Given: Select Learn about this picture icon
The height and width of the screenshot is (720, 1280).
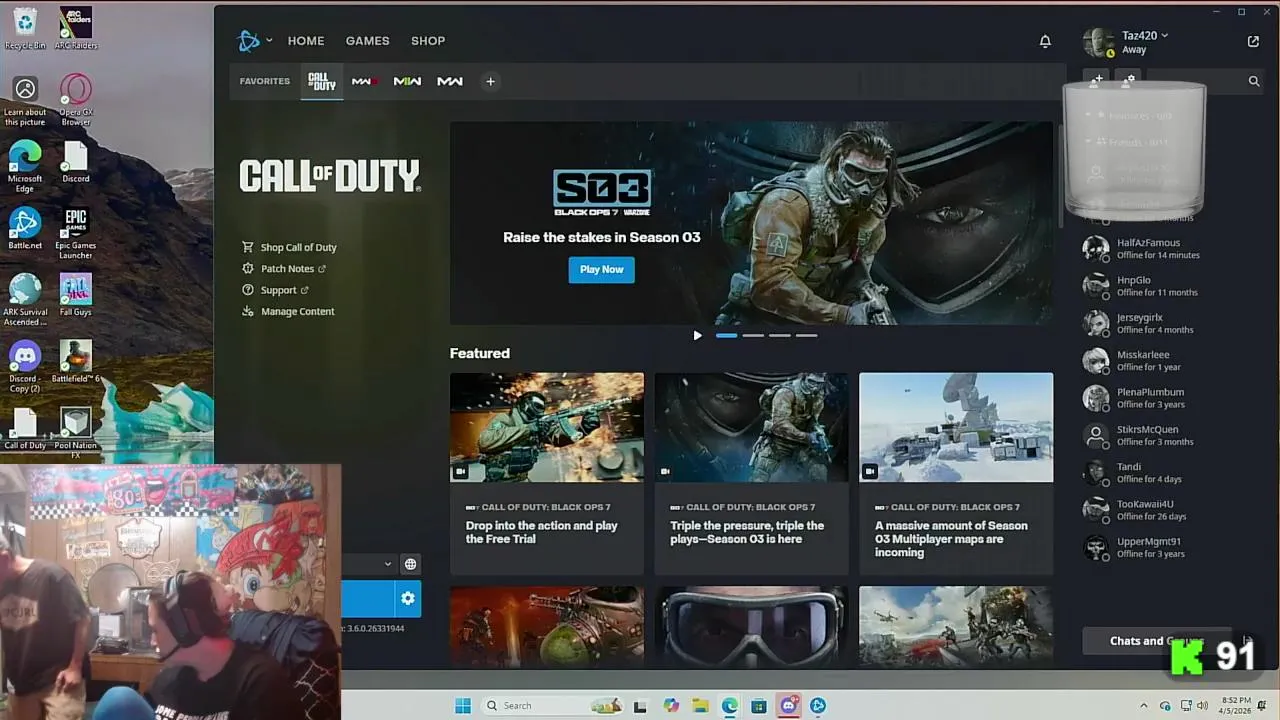Looking at the screenshot, I should tap(25, 100).
